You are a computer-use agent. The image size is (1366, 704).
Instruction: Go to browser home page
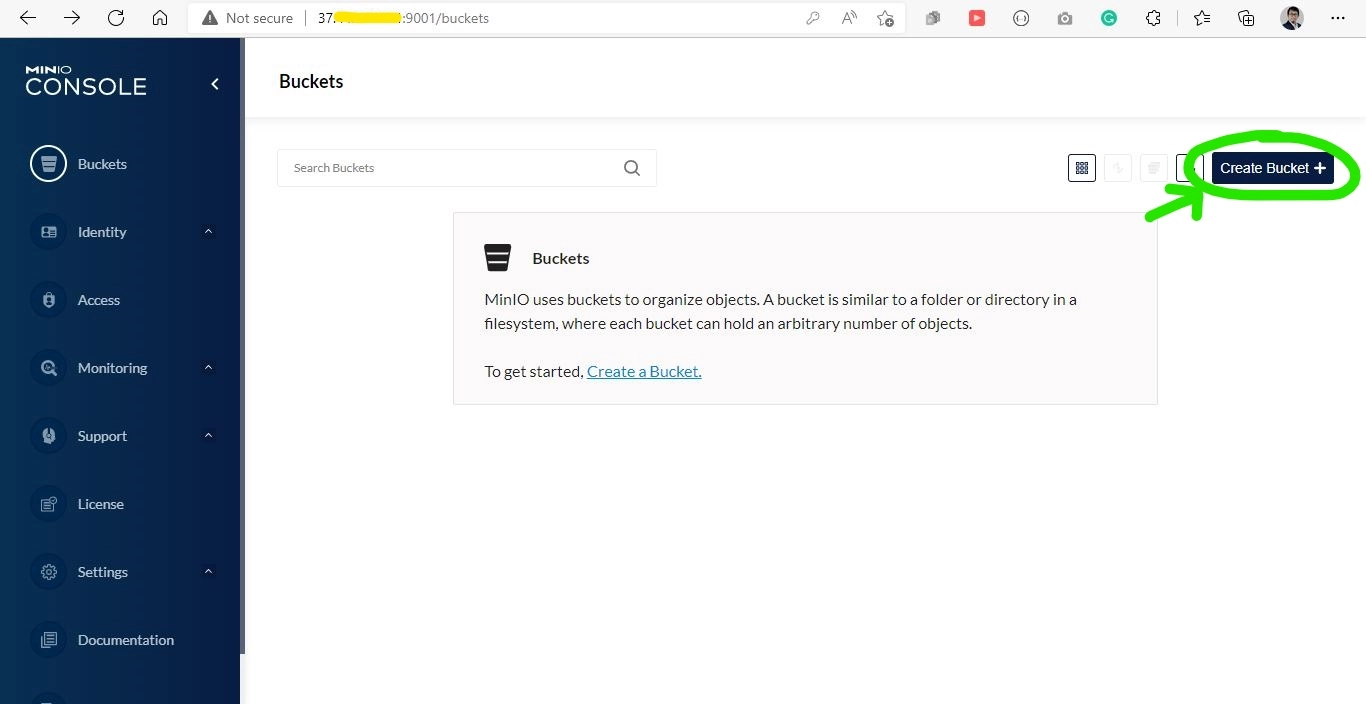coord(160,18)
